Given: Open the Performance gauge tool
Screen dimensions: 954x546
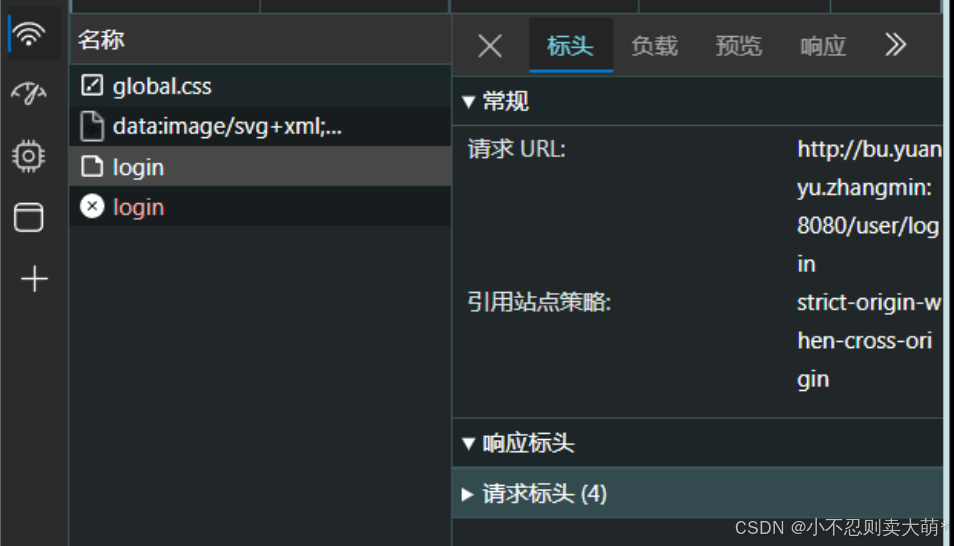Looking at the screenshot, I should (x=29, y=94).
